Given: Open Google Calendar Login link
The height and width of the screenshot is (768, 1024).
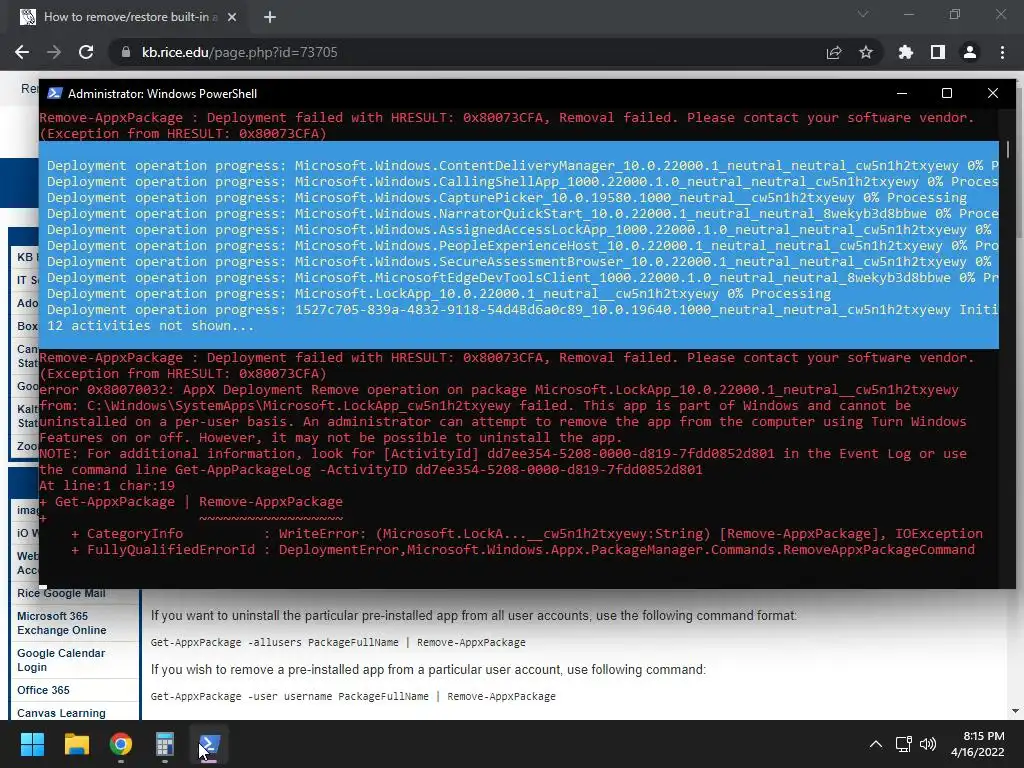Looking at the screenshot, I should [61, 660].
